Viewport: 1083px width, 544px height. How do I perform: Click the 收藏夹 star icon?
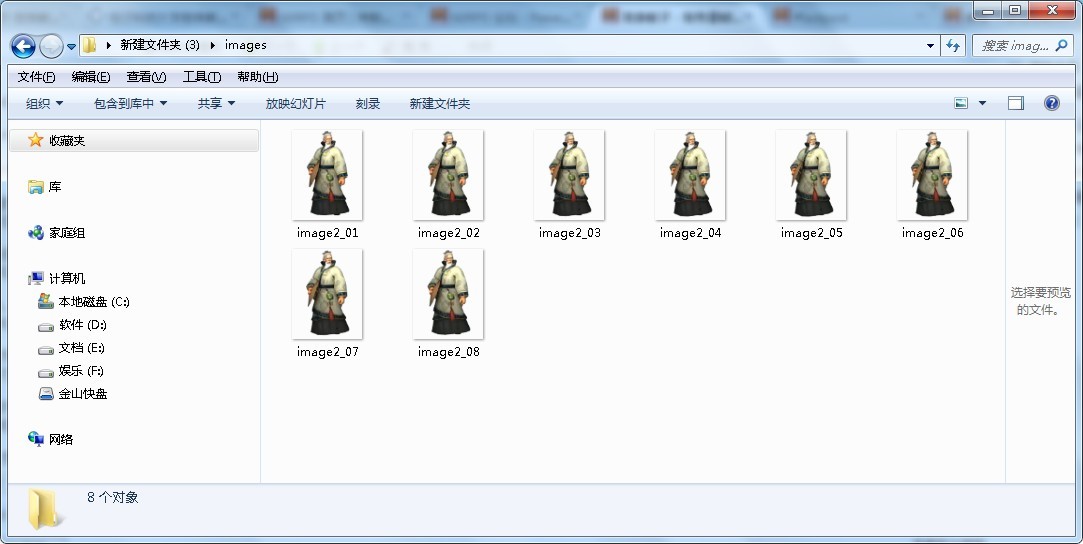point(35,140)
